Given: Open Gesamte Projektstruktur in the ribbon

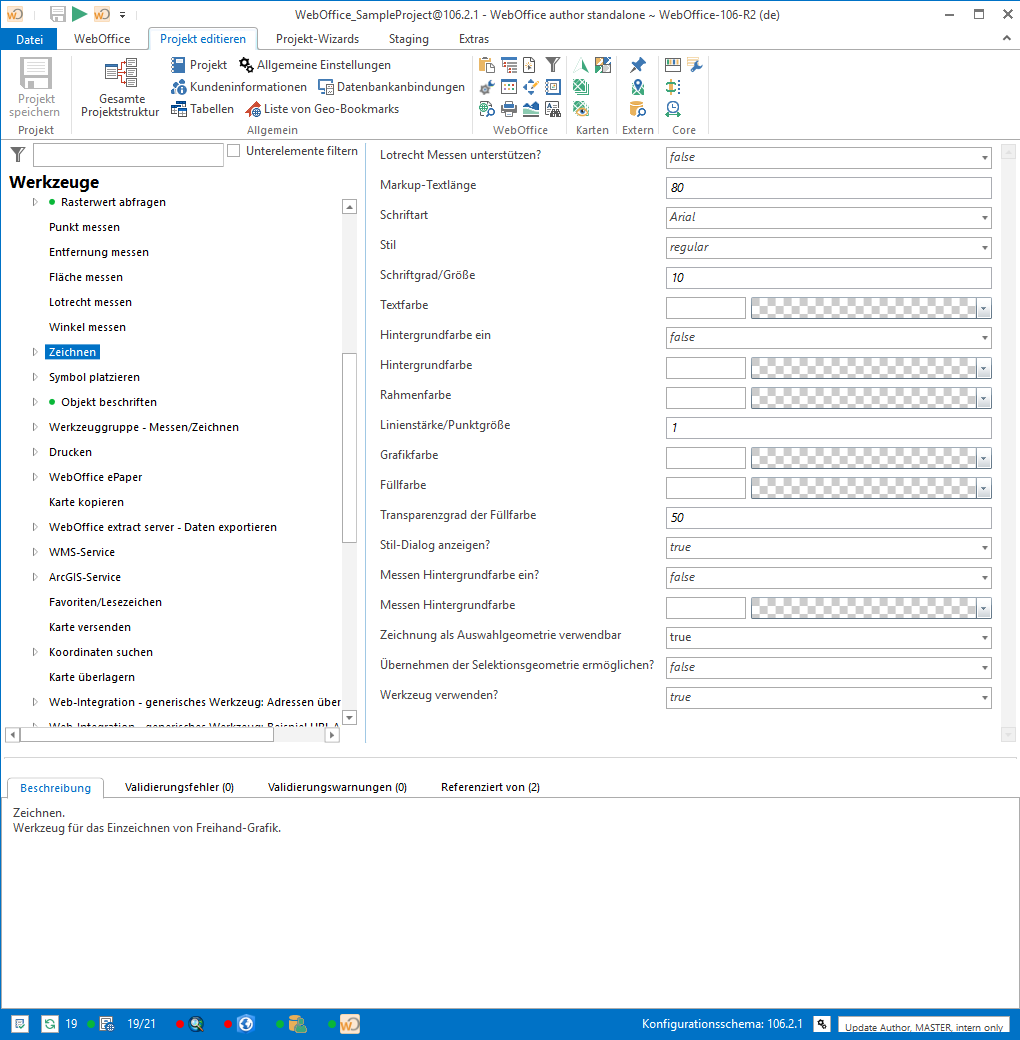Looking at the screenshot, I should coord(121,89).
